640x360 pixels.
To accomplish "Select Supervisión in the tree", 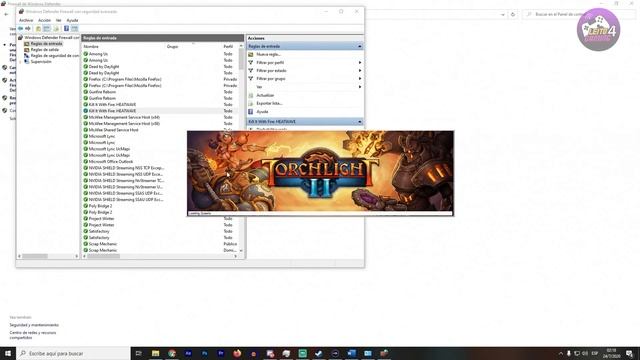I will click(x=38, y=62).
